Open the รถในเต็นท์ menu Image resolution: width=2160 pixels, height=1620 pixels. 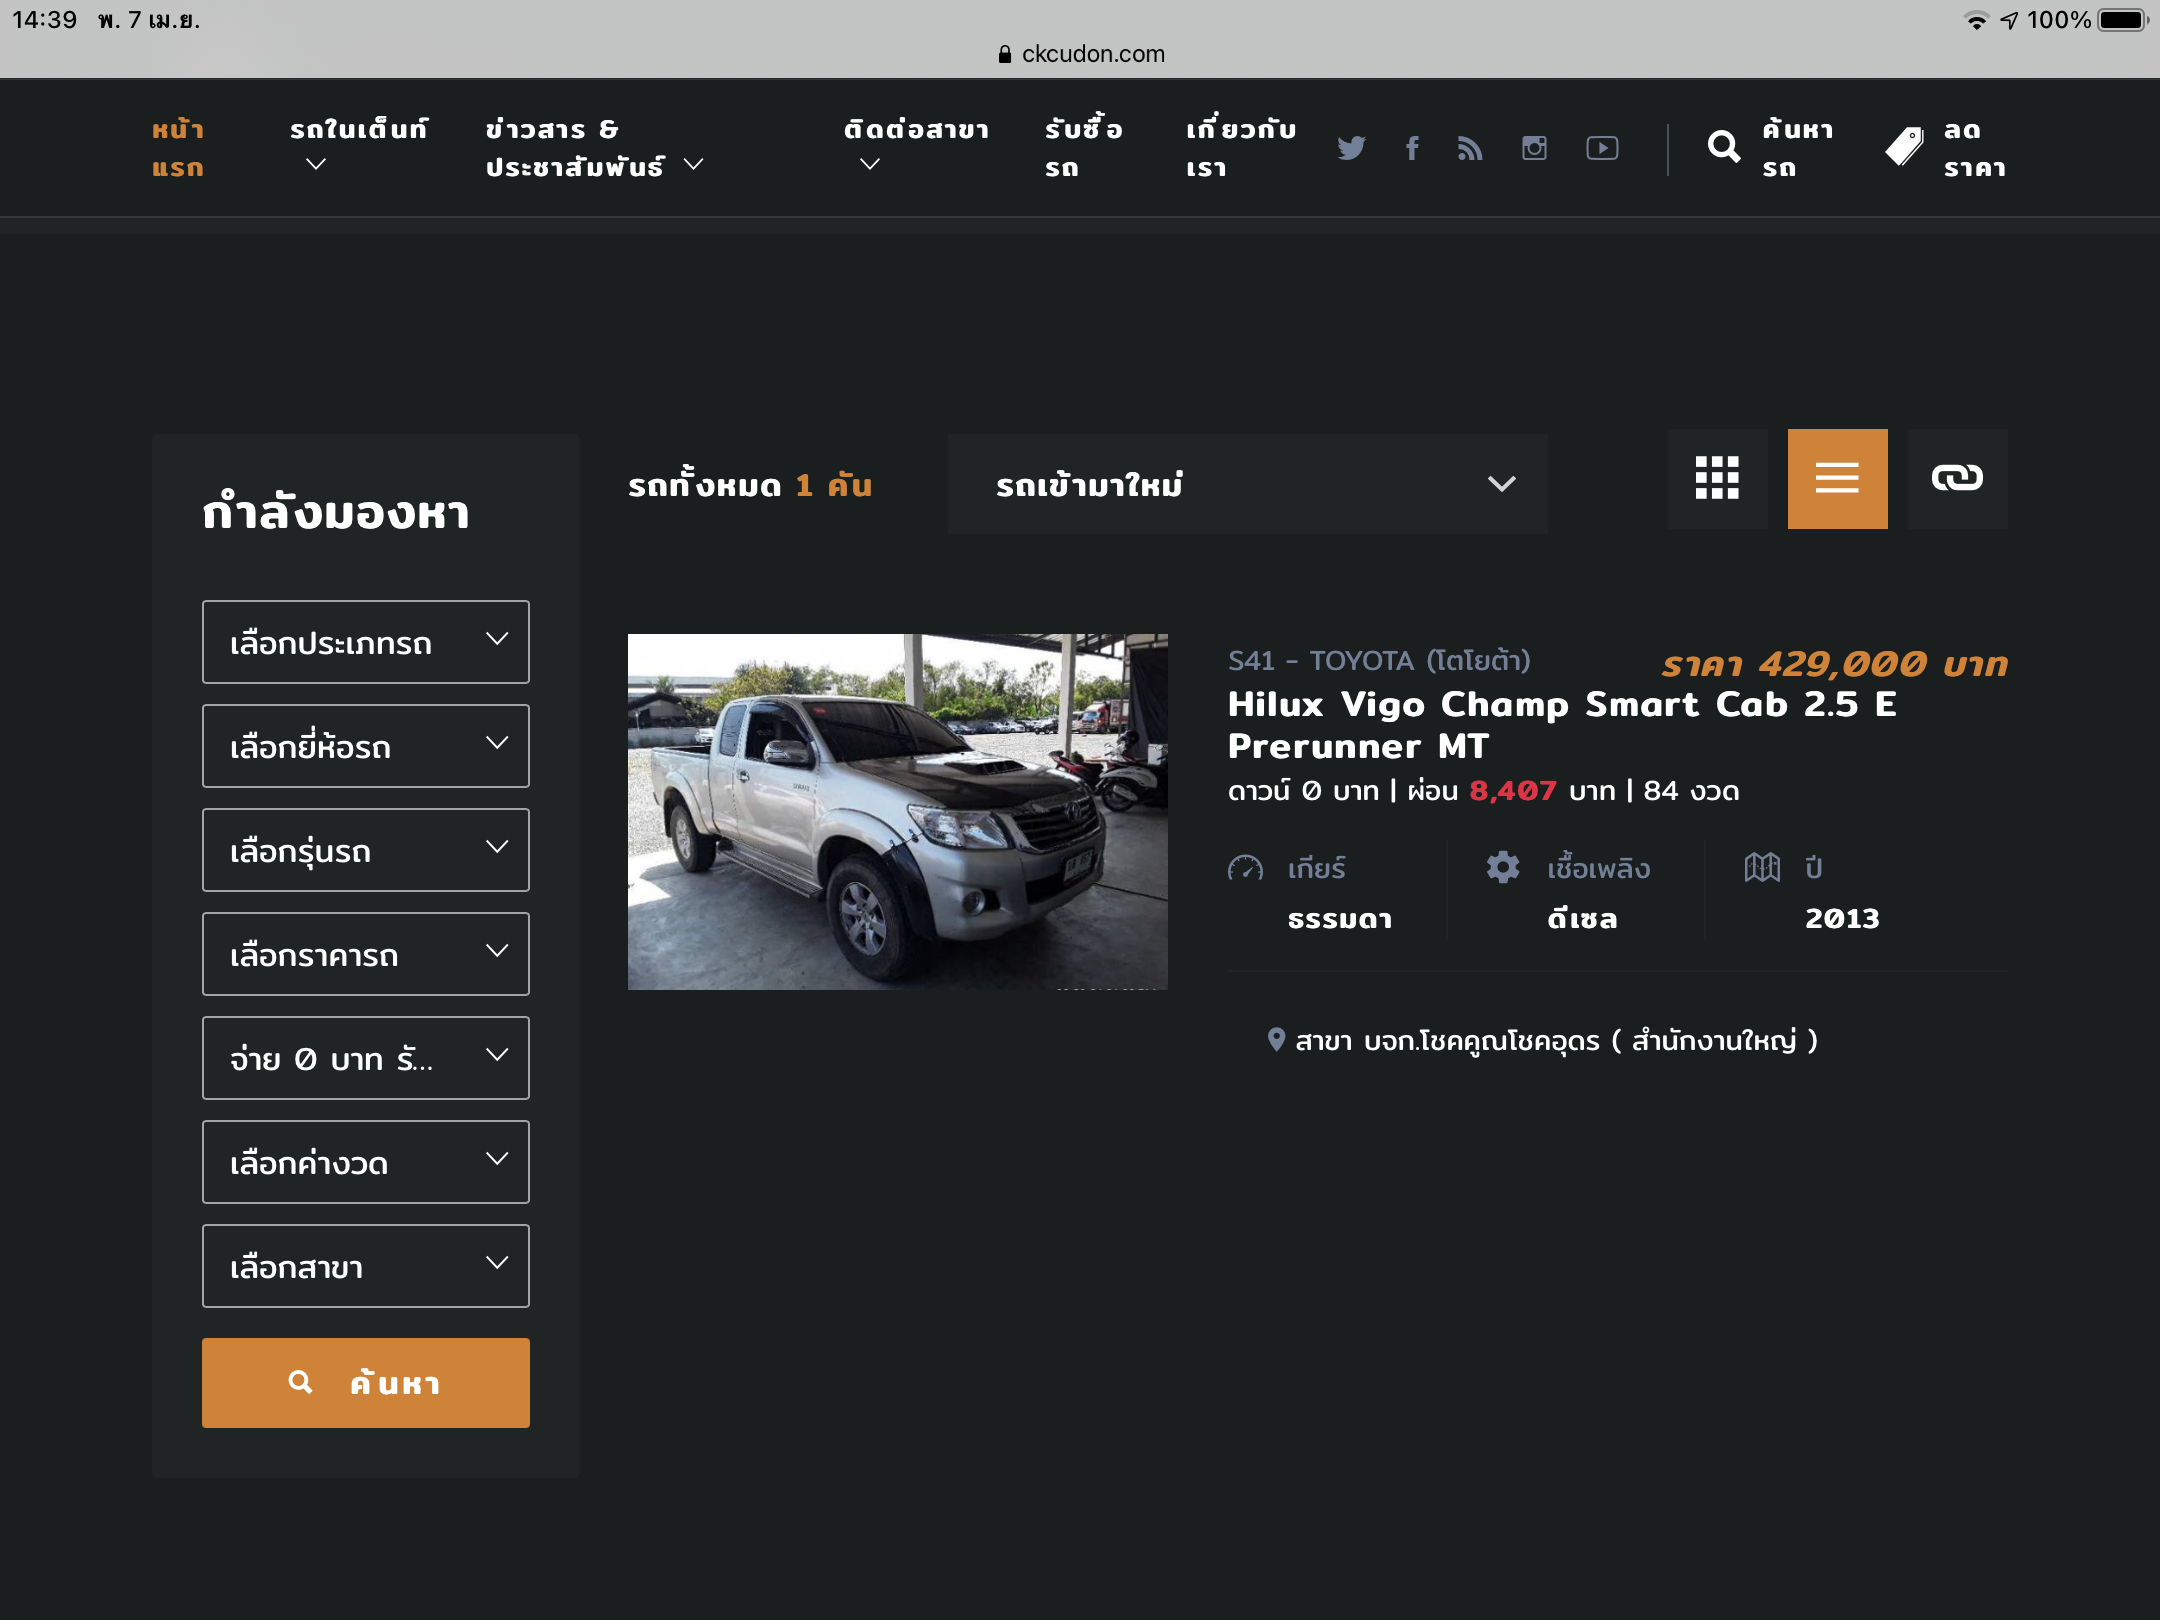point(358,130)
